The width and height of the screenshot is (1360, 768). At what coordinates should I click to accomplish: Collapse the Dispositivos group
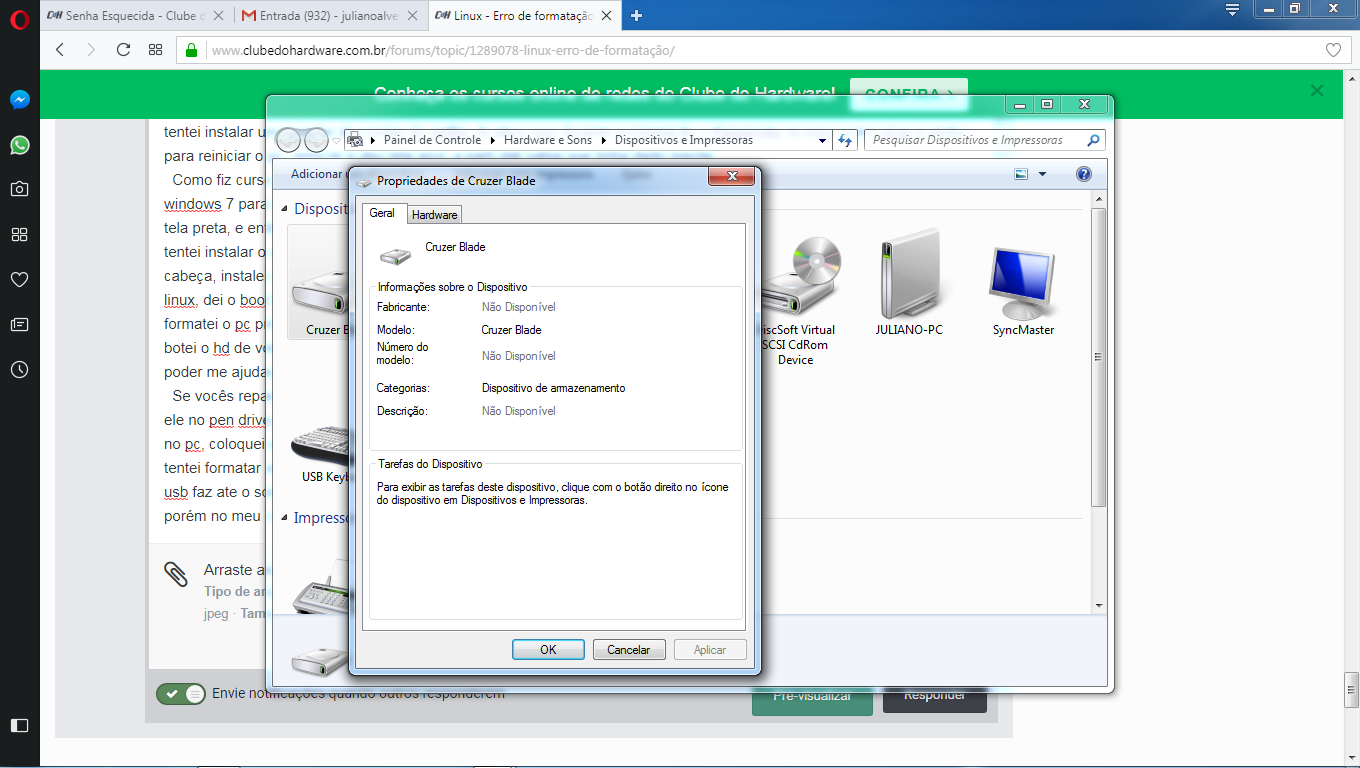pos(284,210)
